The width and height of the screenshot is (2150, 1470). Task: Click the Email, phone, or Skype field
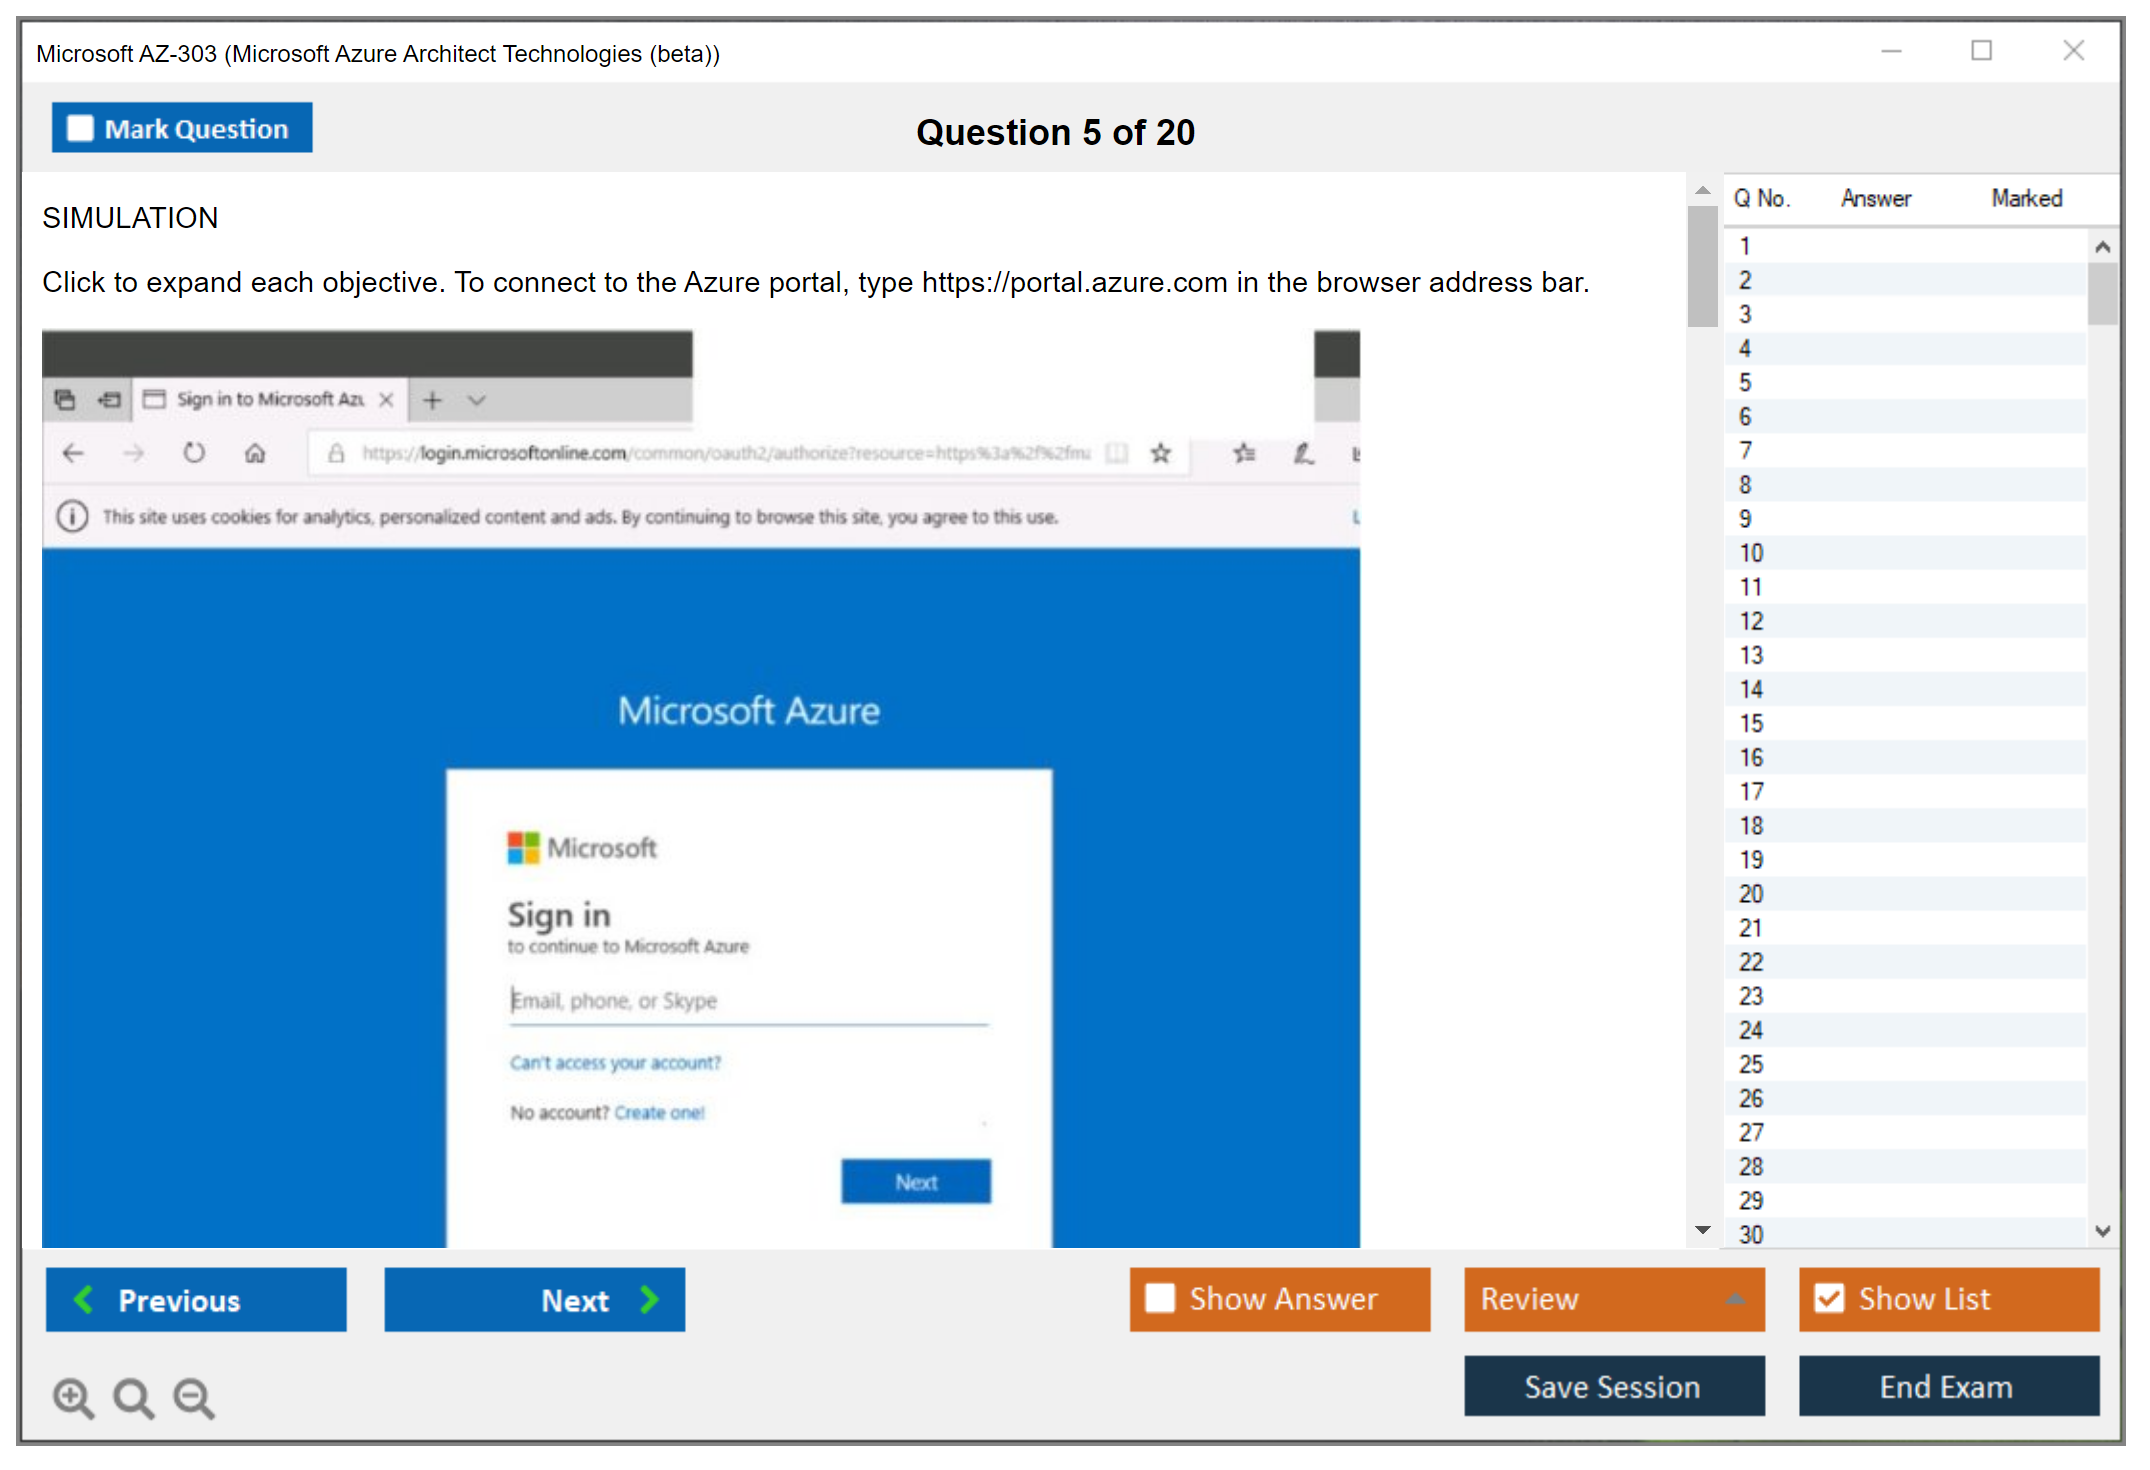[747, 1000]
